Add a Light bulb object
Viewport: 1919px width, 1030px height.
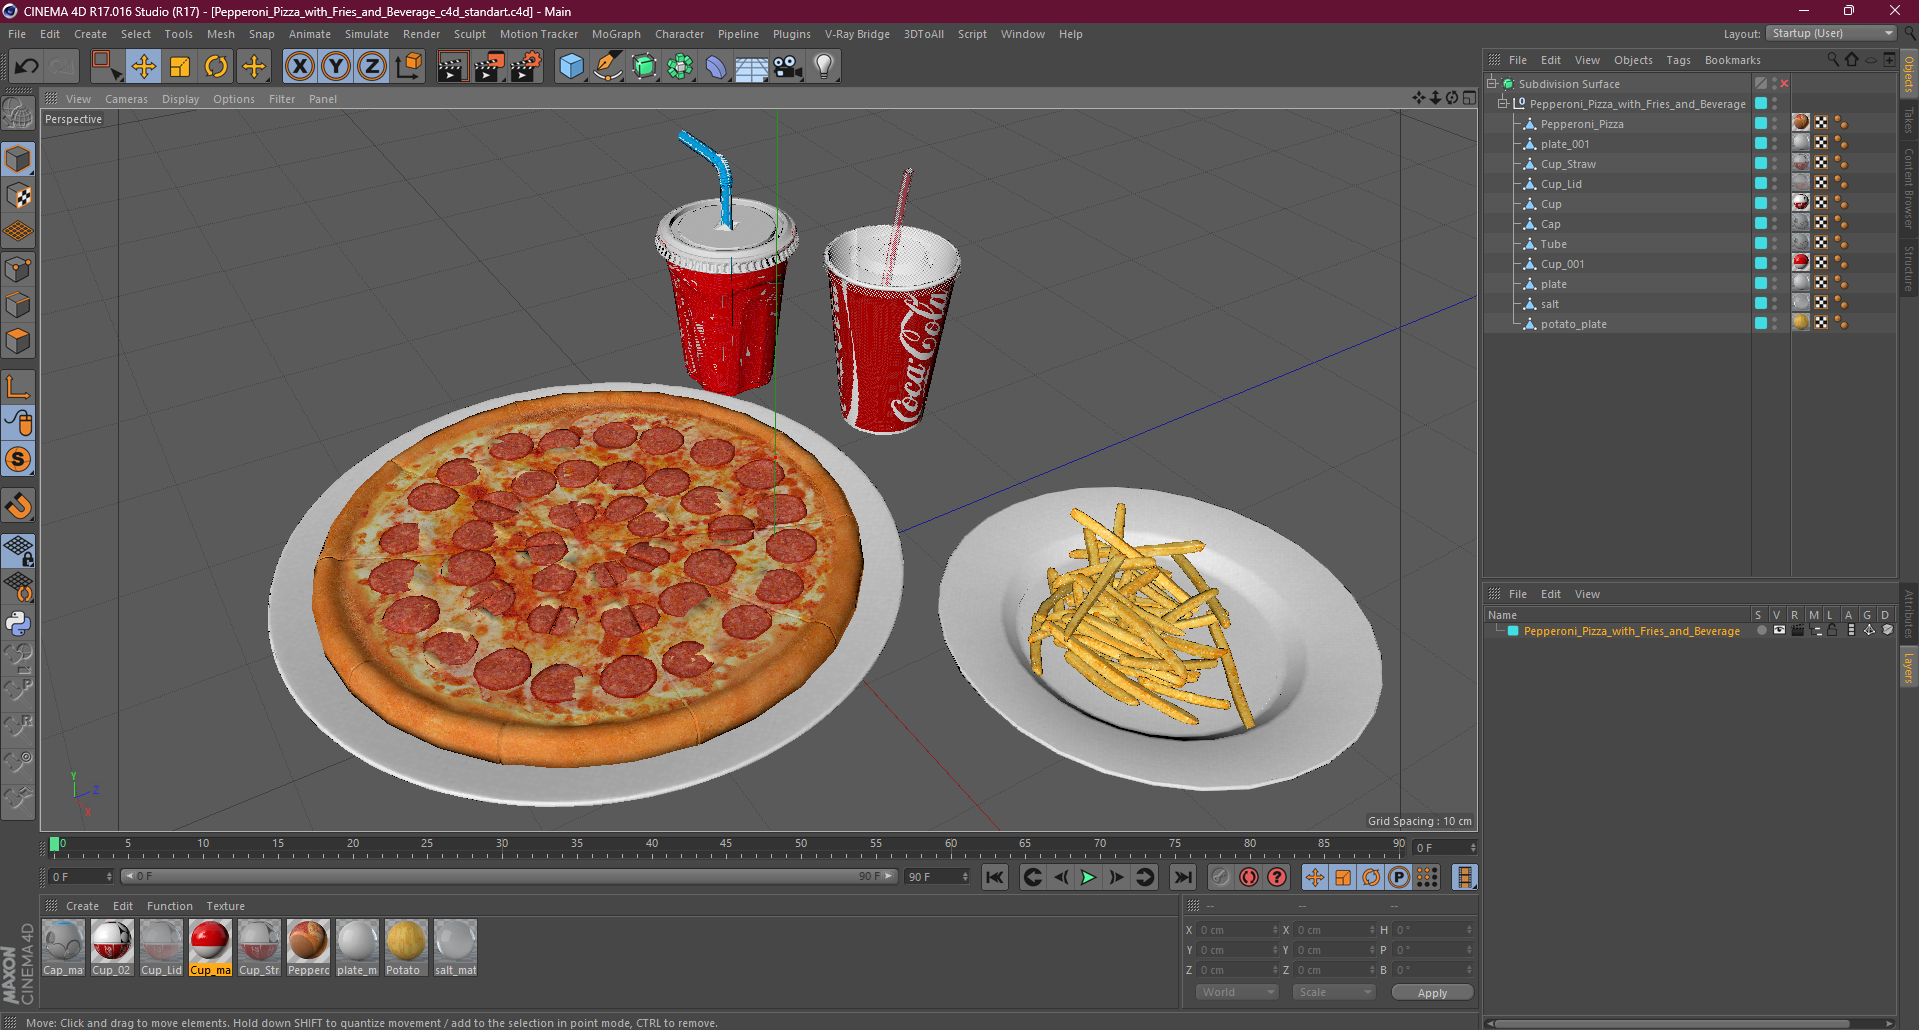(x=824, y=66)
